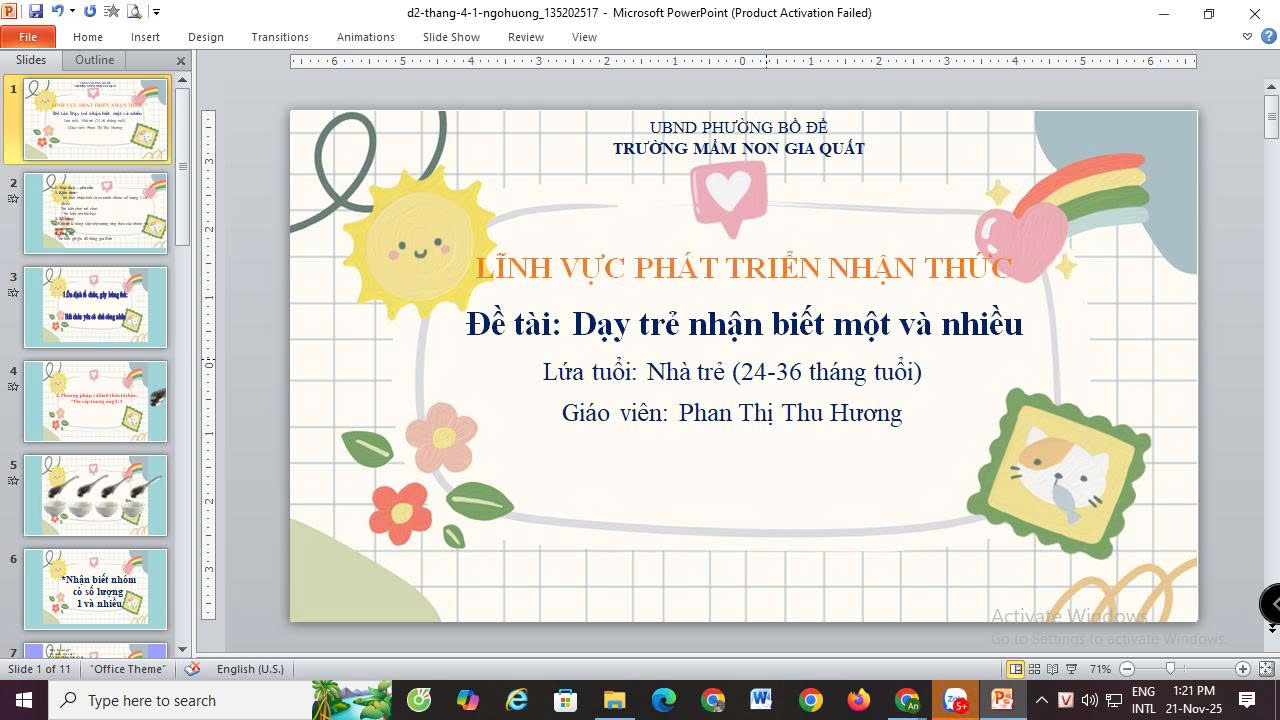Switch to Slide Sorter view
Viewport: 1280px width, 720px height.
coord(1035,669)
